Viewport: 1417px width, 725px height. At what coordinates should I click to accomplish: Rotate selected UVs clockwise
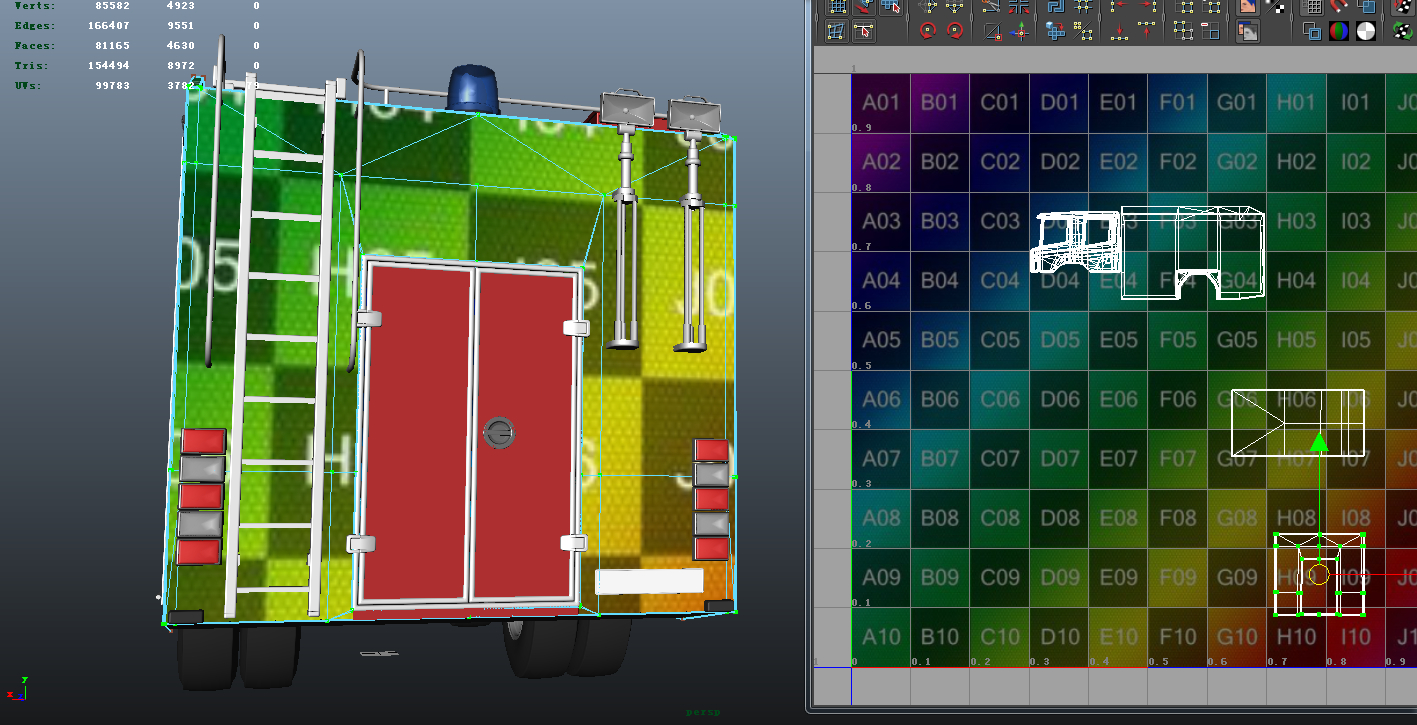(x=954, y=31)
